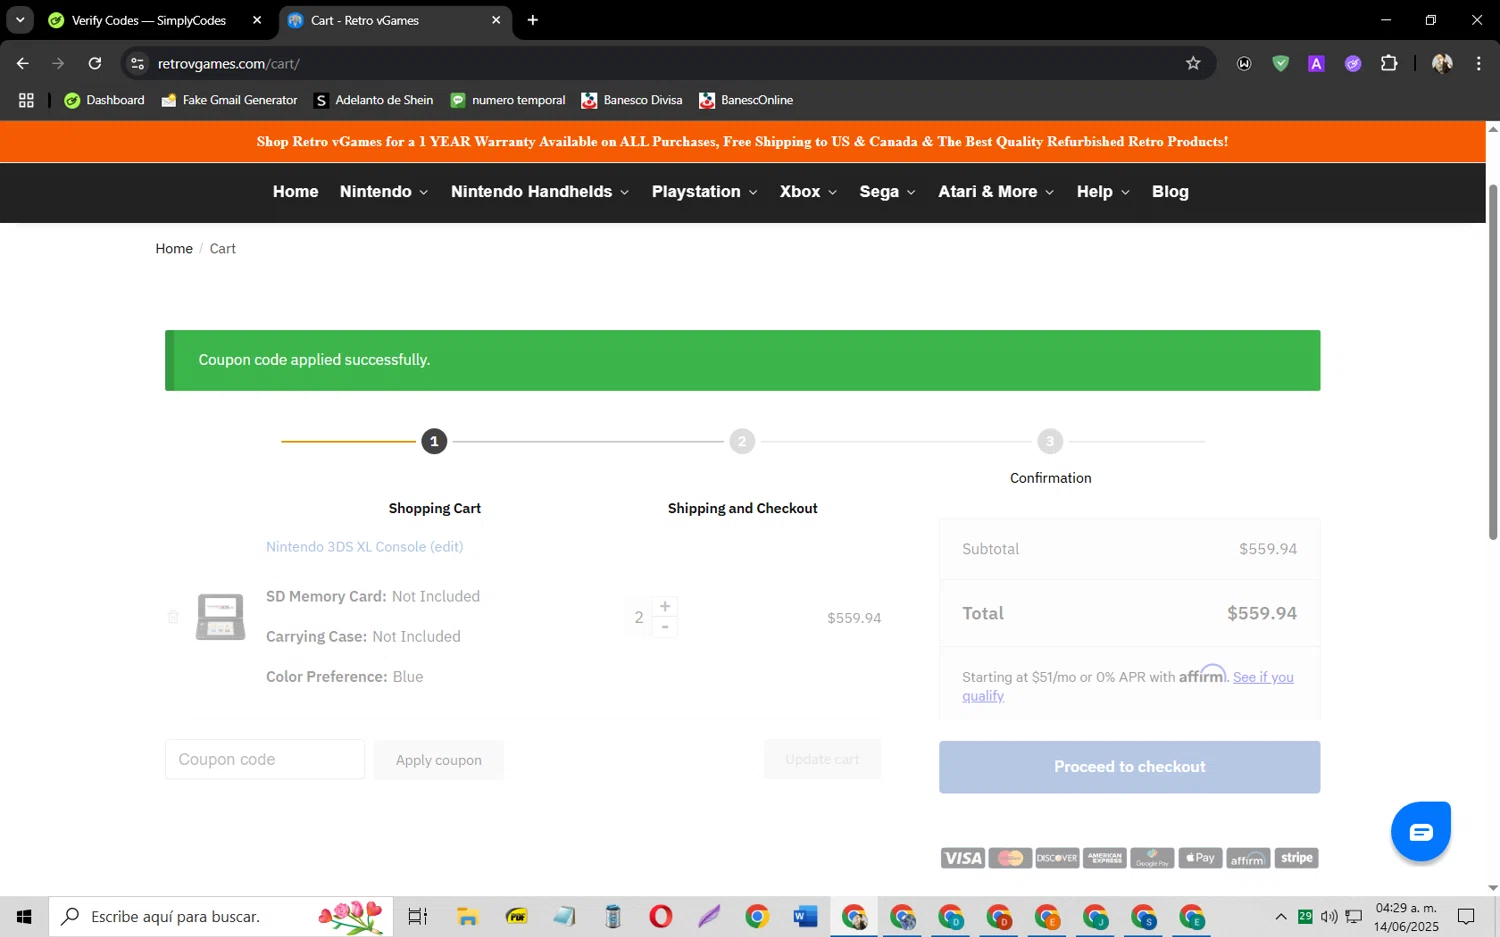Click the Mastercard payment icon
Screen dimensions: 1500x937
click(1010, 858)
